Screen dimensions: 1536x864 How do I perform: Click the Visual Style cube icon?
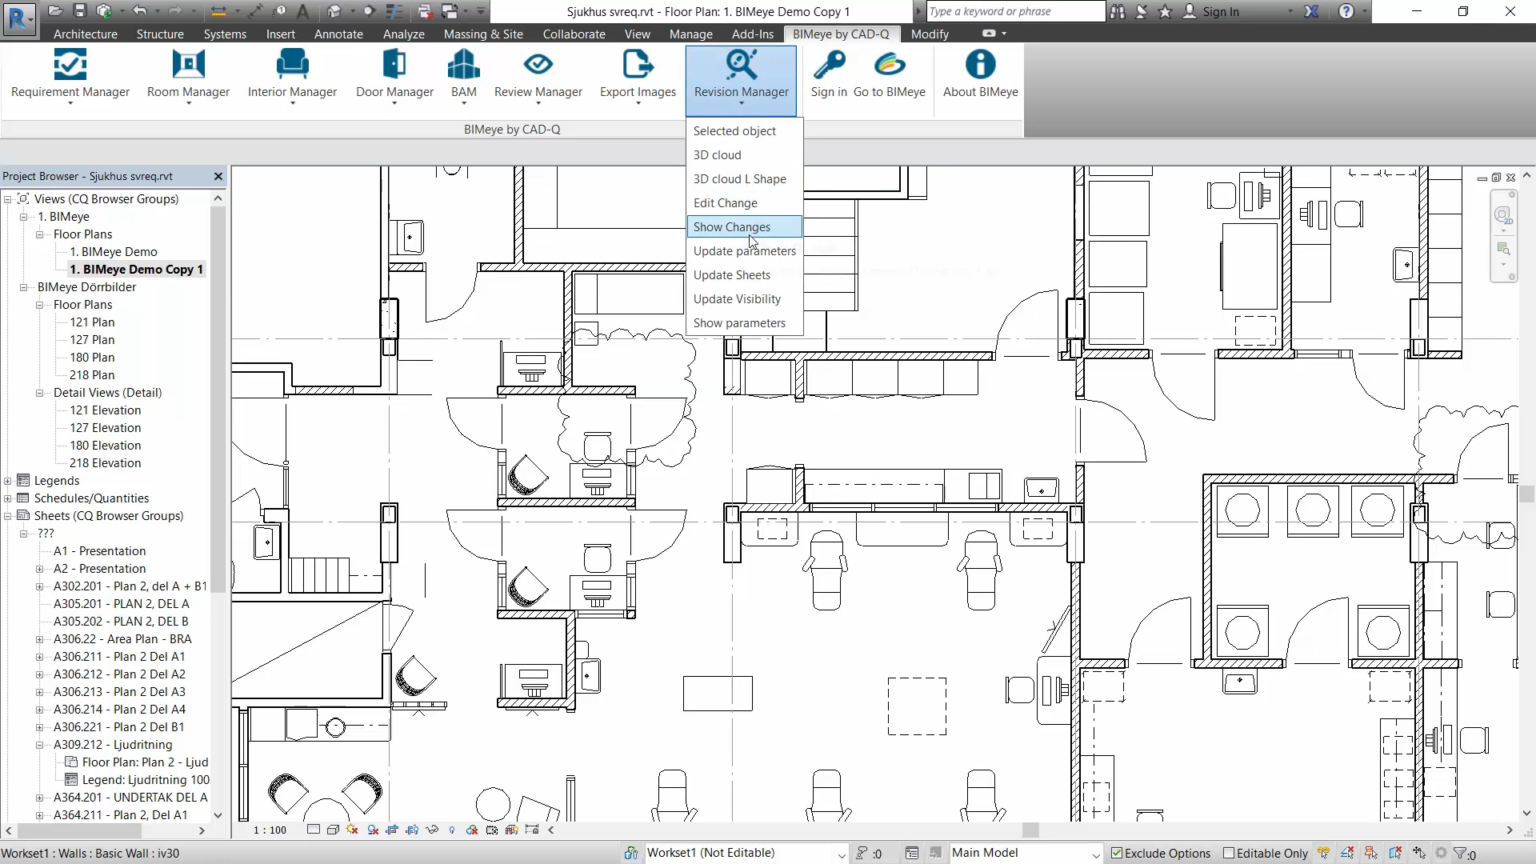point(333,830)
